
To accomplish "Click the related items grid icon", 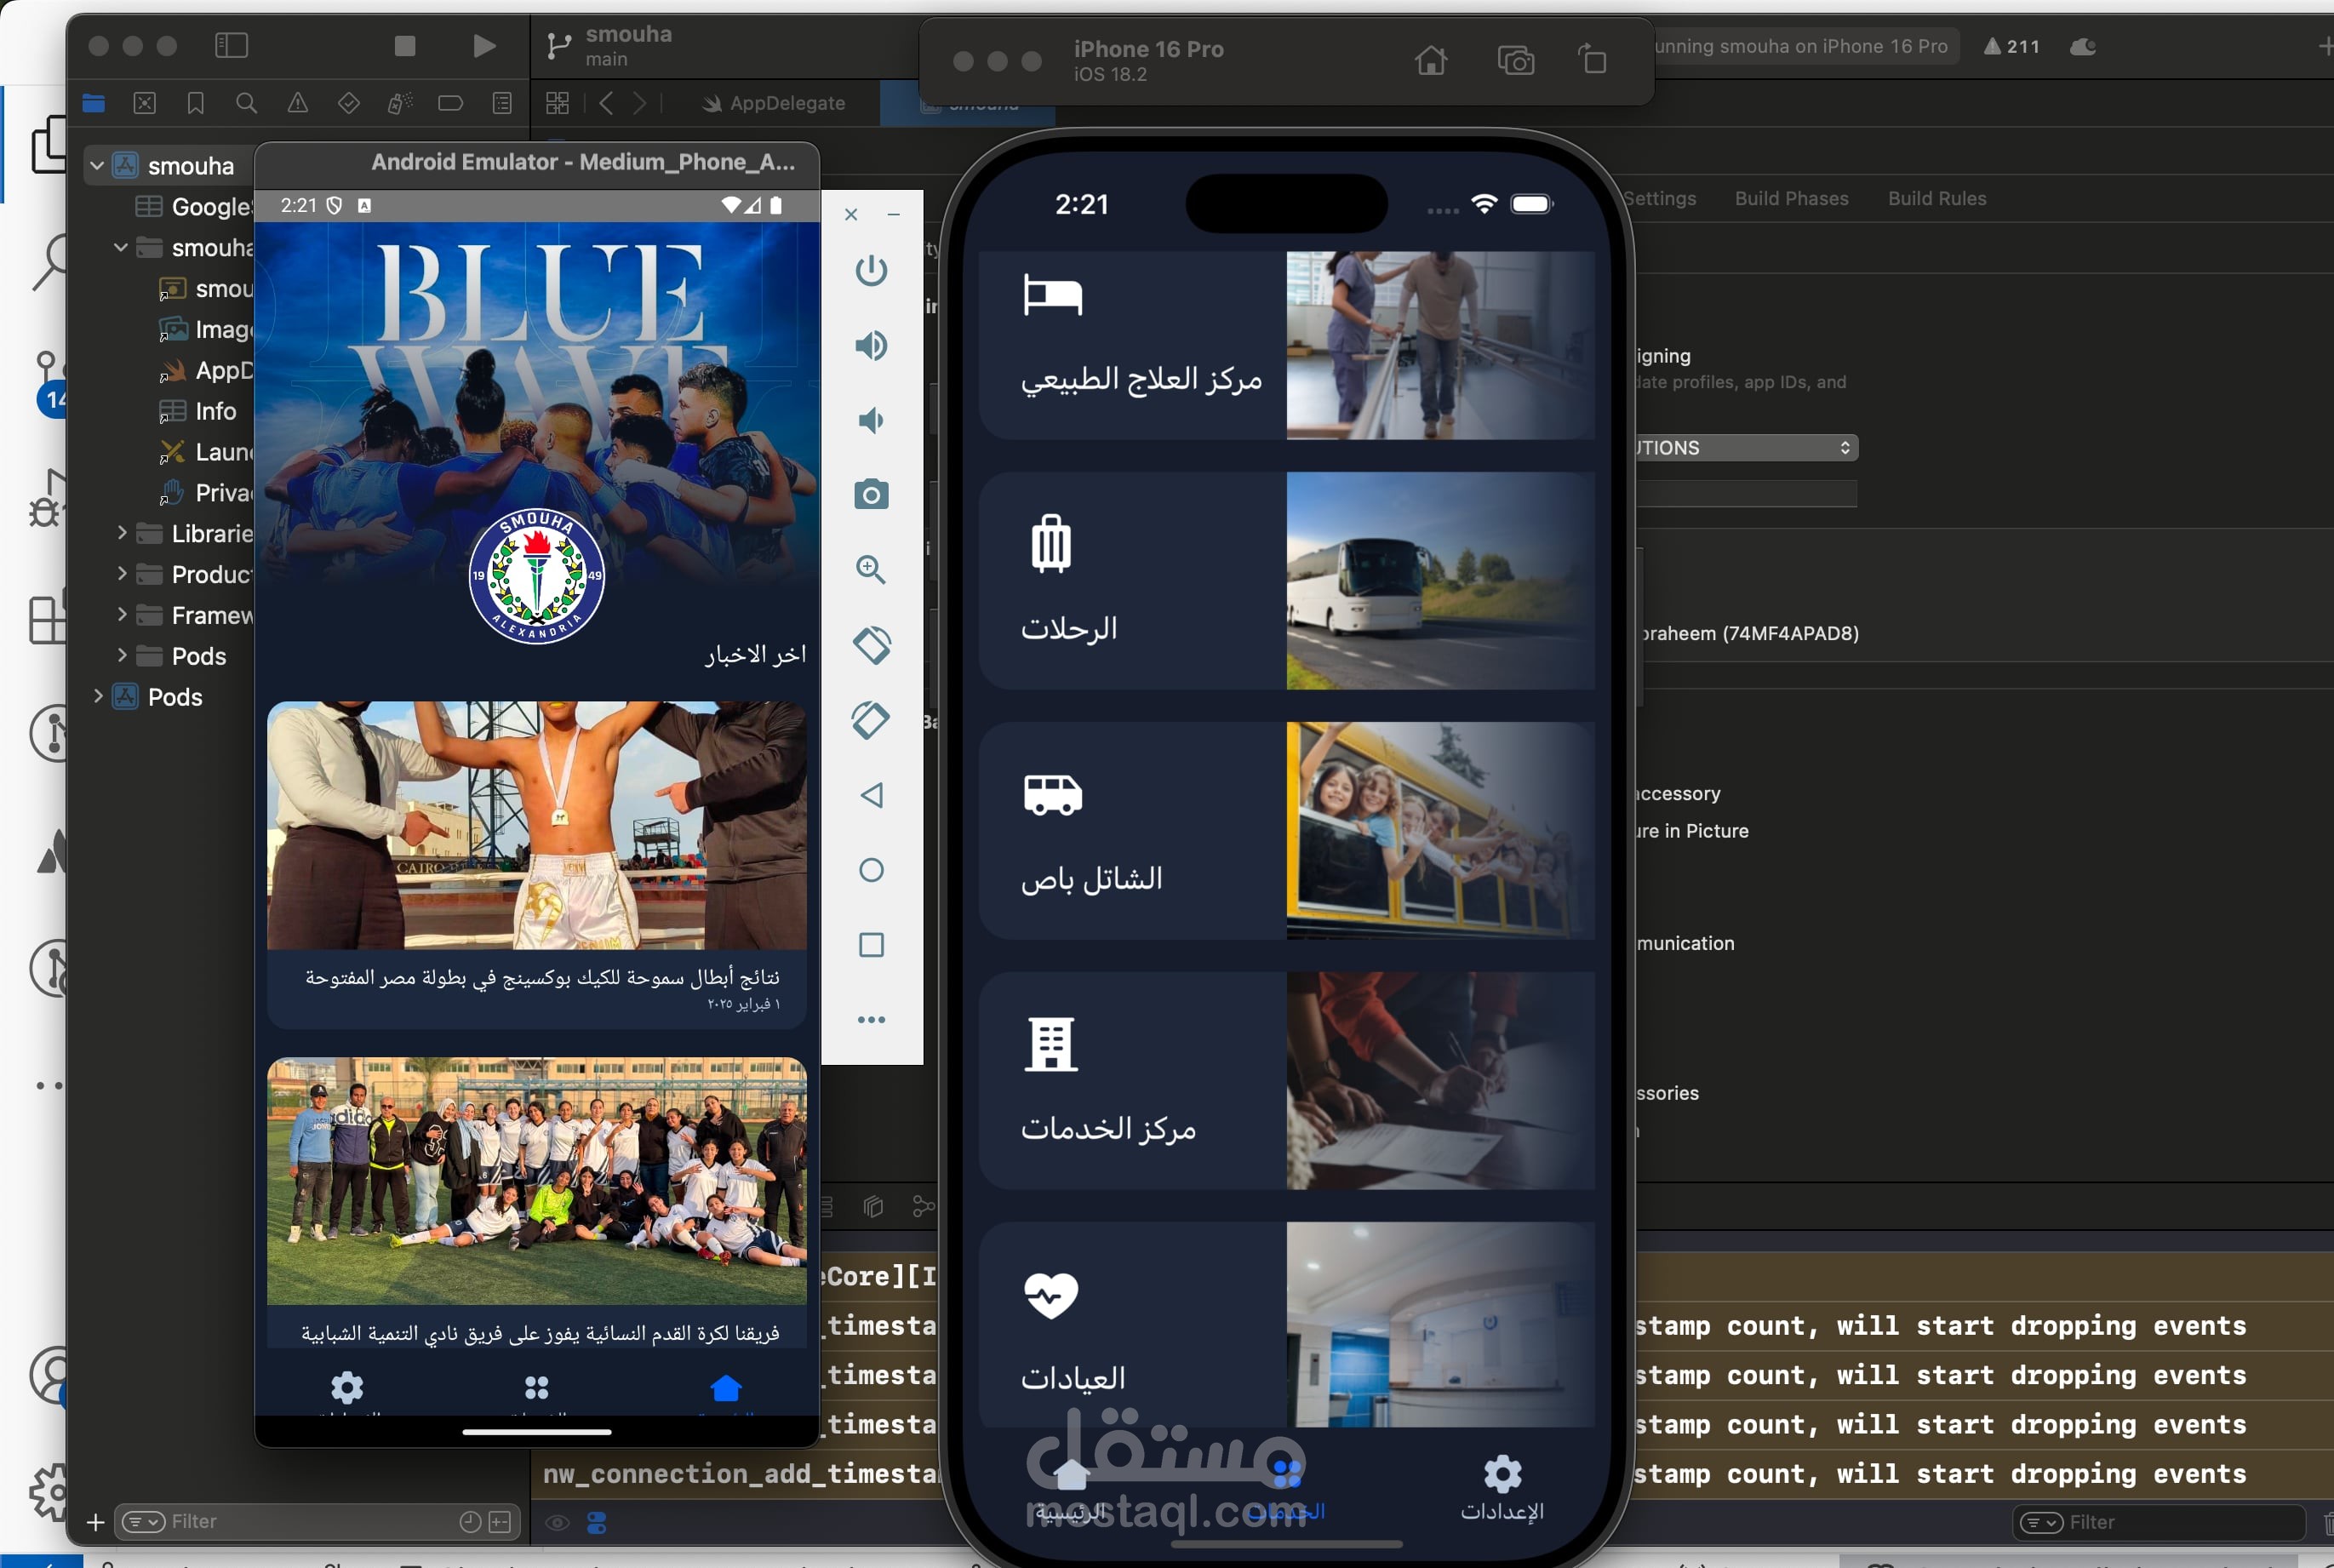I will [x=557, y=103].
